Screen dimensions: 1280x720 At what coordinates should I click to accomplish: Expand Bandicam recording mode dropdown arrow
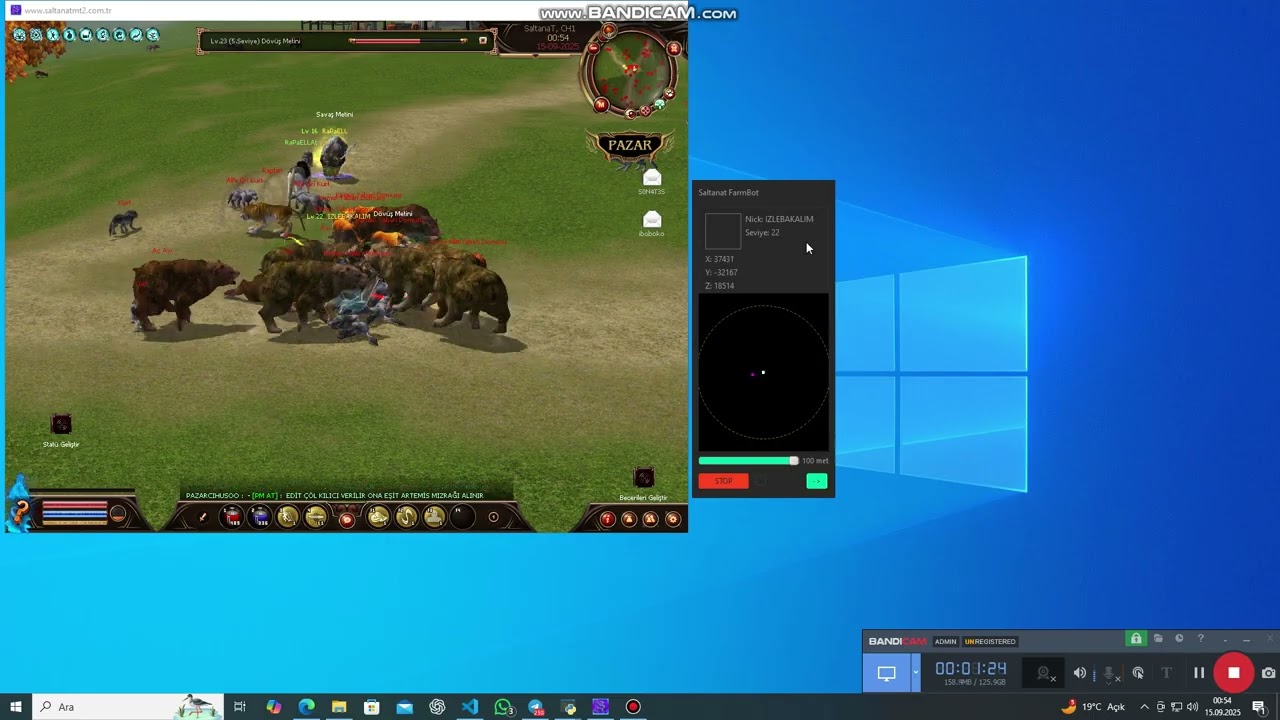[x=915, y=673]
